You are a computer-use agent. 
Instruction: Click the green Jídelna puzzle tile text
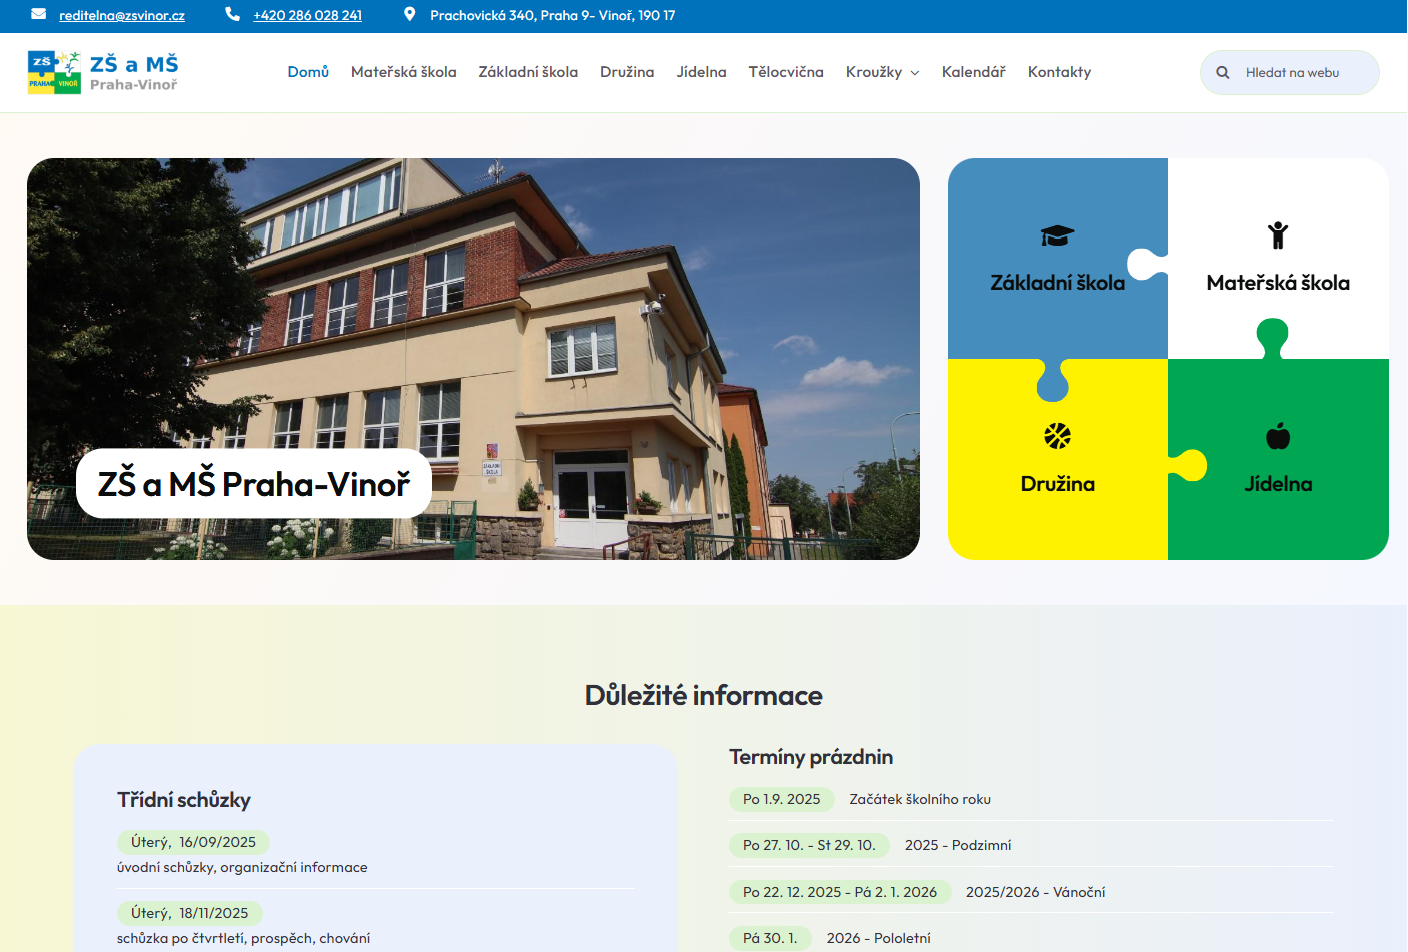[x=1277, y=484]
